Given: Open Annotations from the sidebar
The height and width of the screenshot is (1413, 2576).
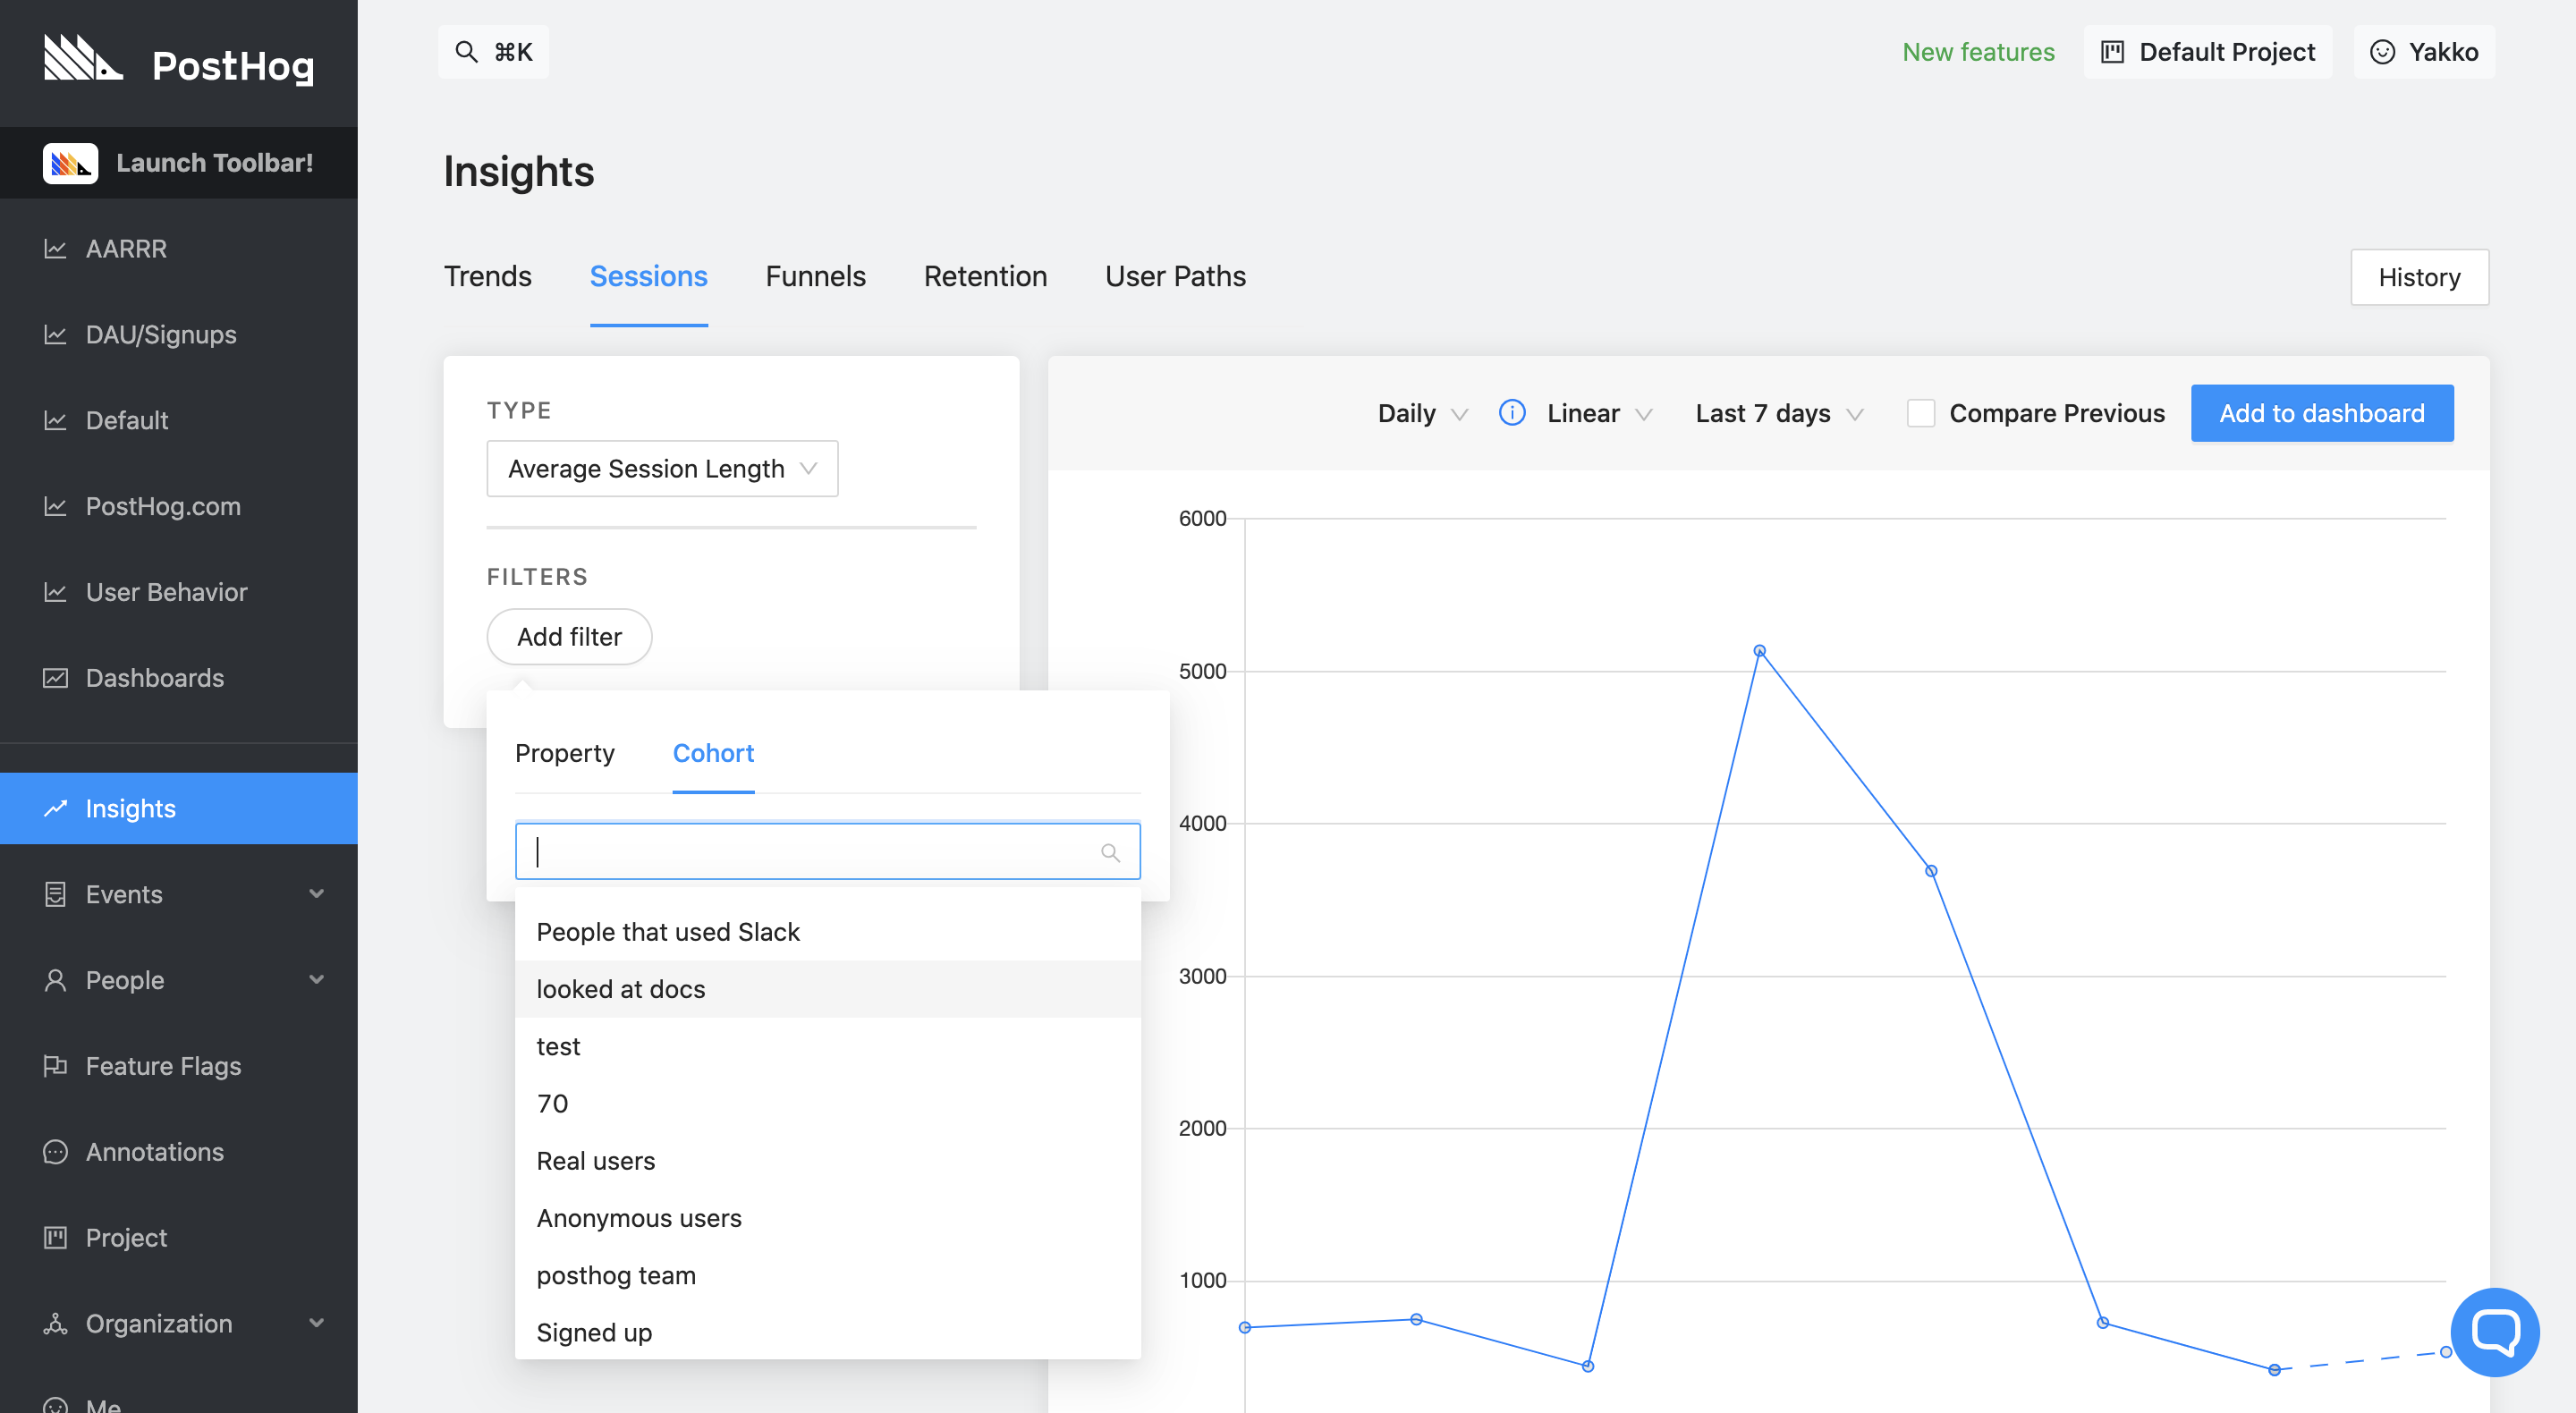Looking at the screenshot, I should pyautogui.click(x=154, y=1152).
